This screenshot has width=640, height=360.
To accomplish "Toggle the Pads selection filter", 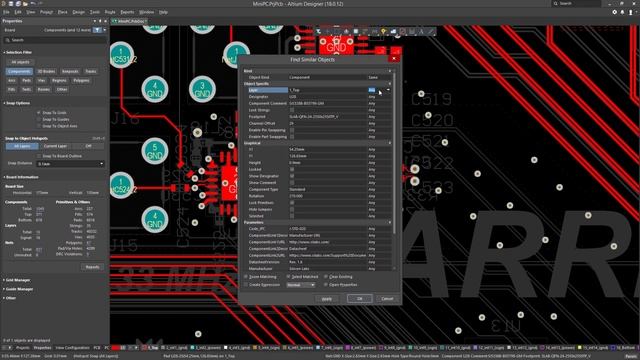I will pos(27,80).
